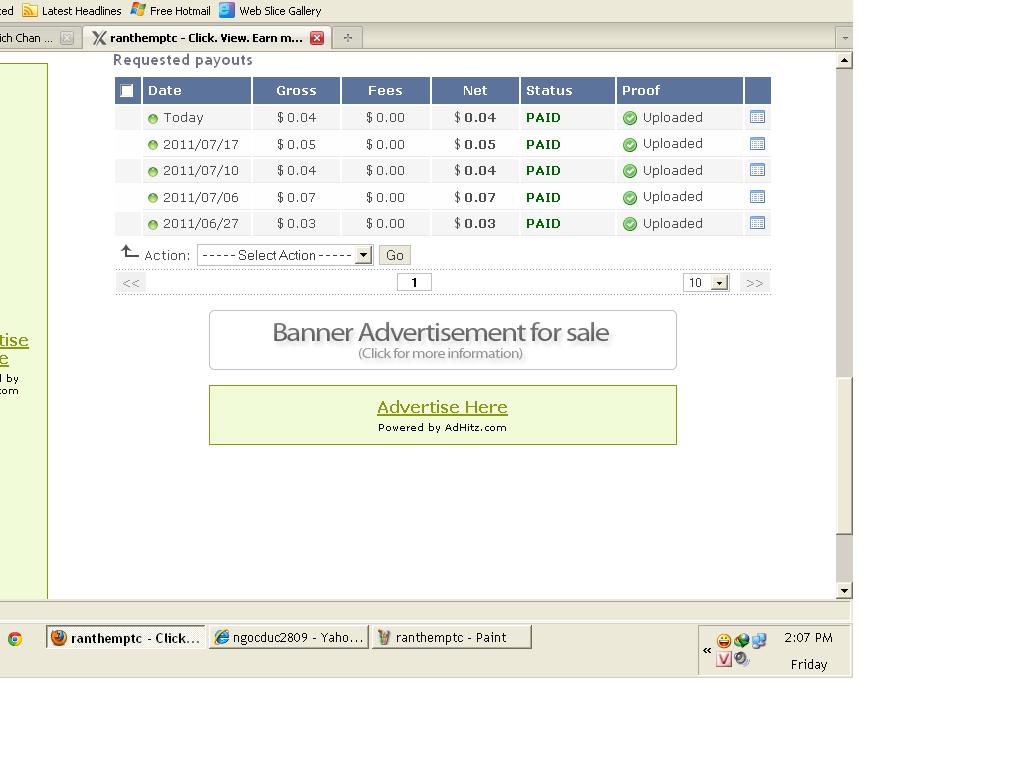Open a new browser tab
This screenshot has width=1024, height=768.
coord(347,38)
